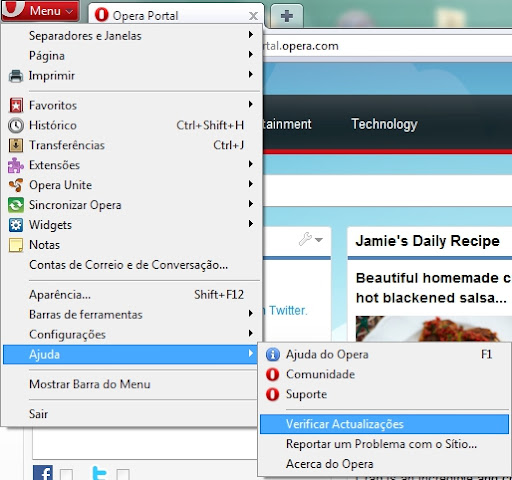Open Suporte from the Ajuda submenu
Viewport: 512px width, 480px height.
[x=384, y=394]
